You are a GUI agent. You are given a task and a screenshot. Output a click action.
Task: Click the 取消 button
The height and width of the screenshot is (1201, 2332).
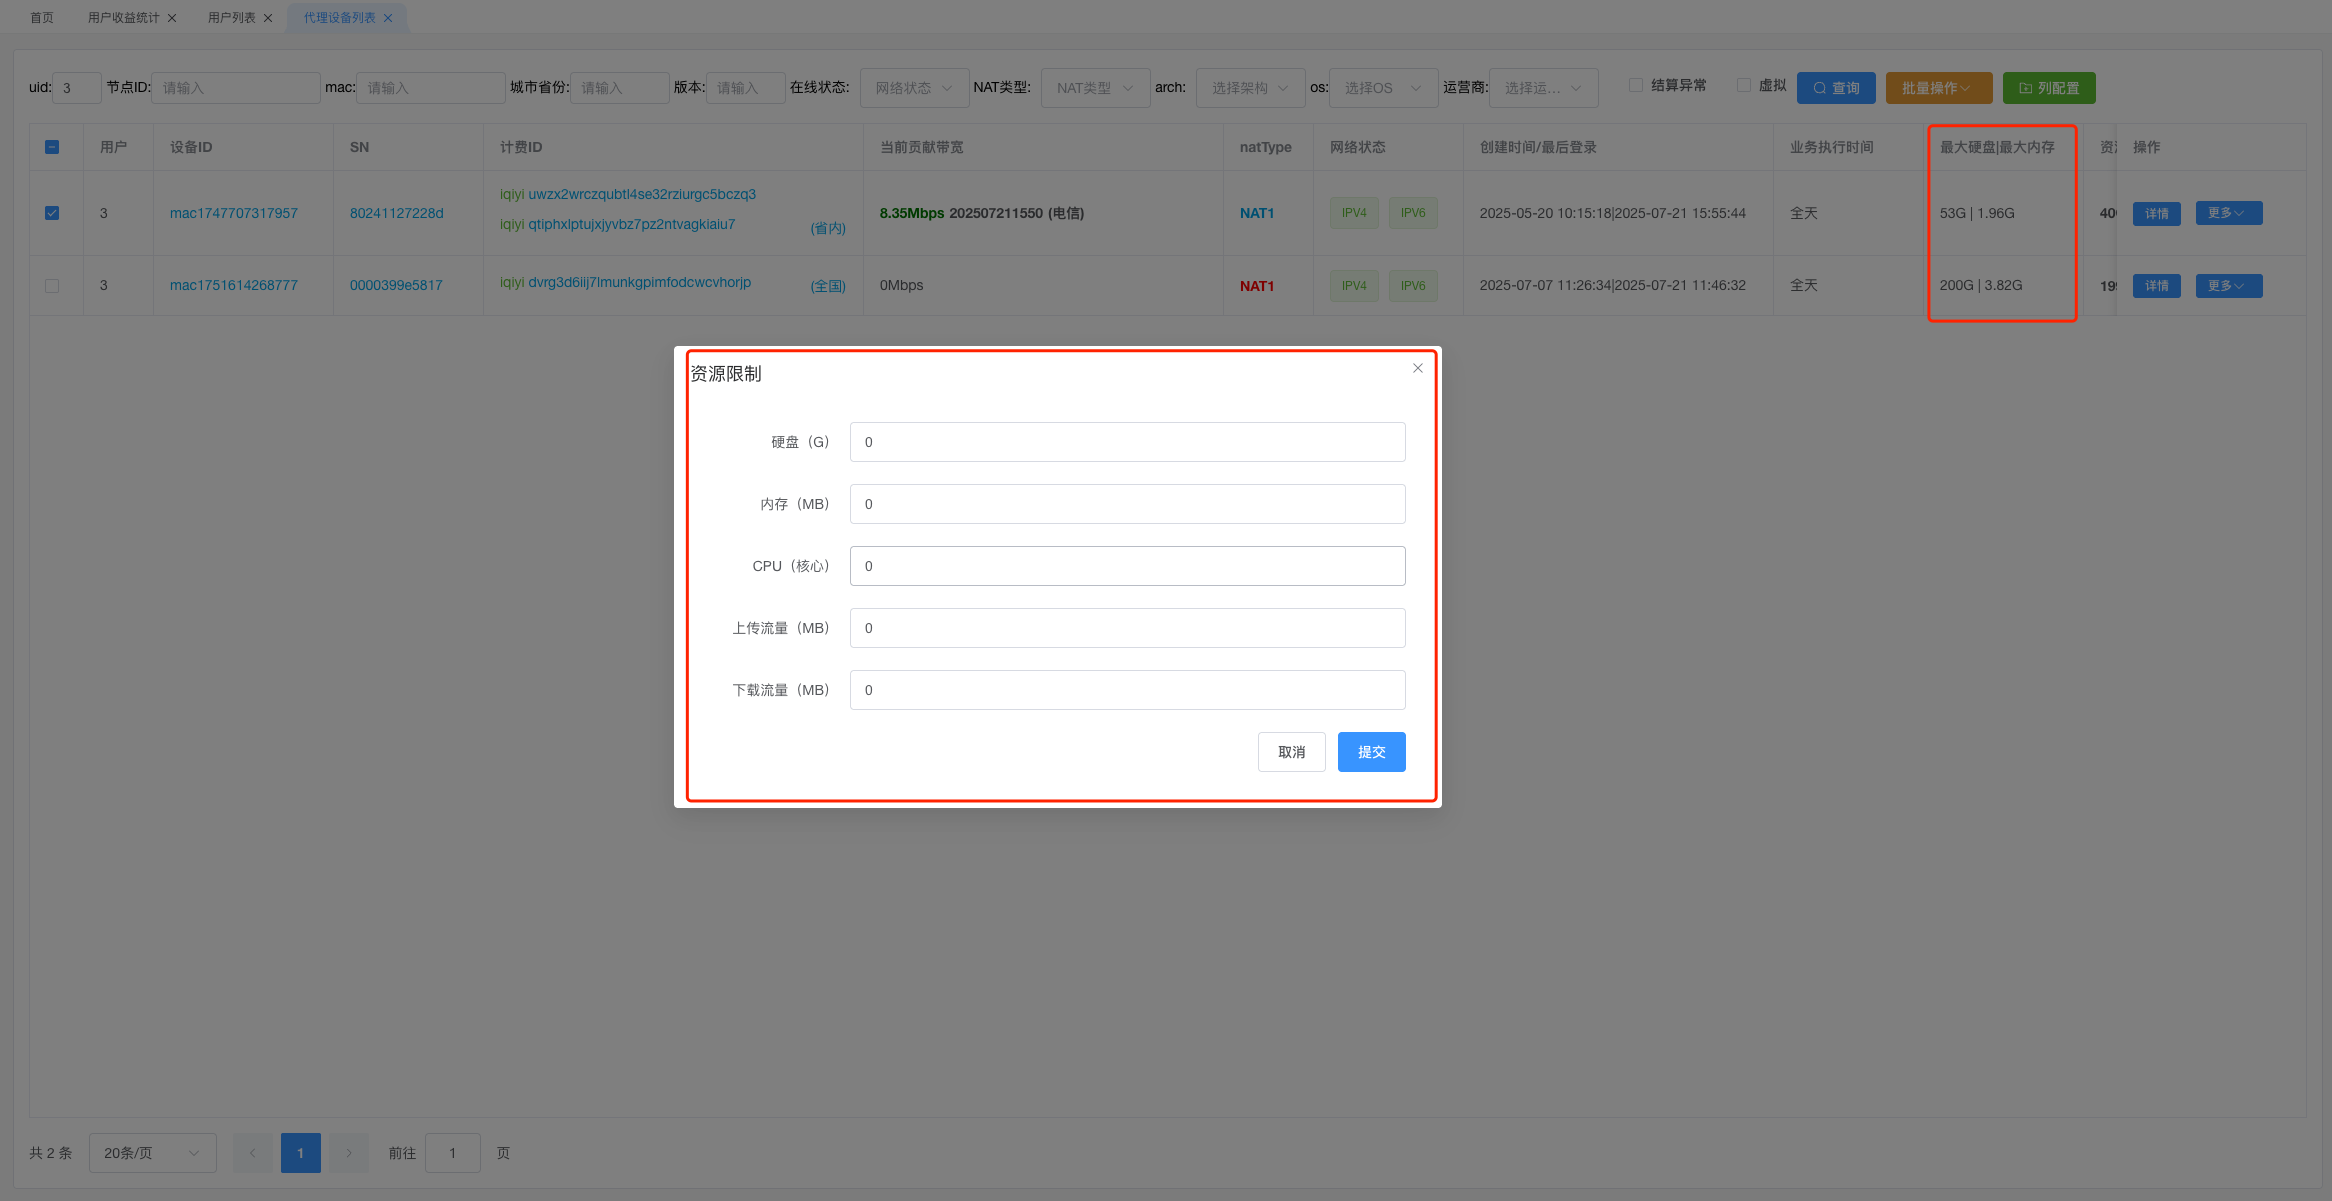click(x=1291, y=752)
